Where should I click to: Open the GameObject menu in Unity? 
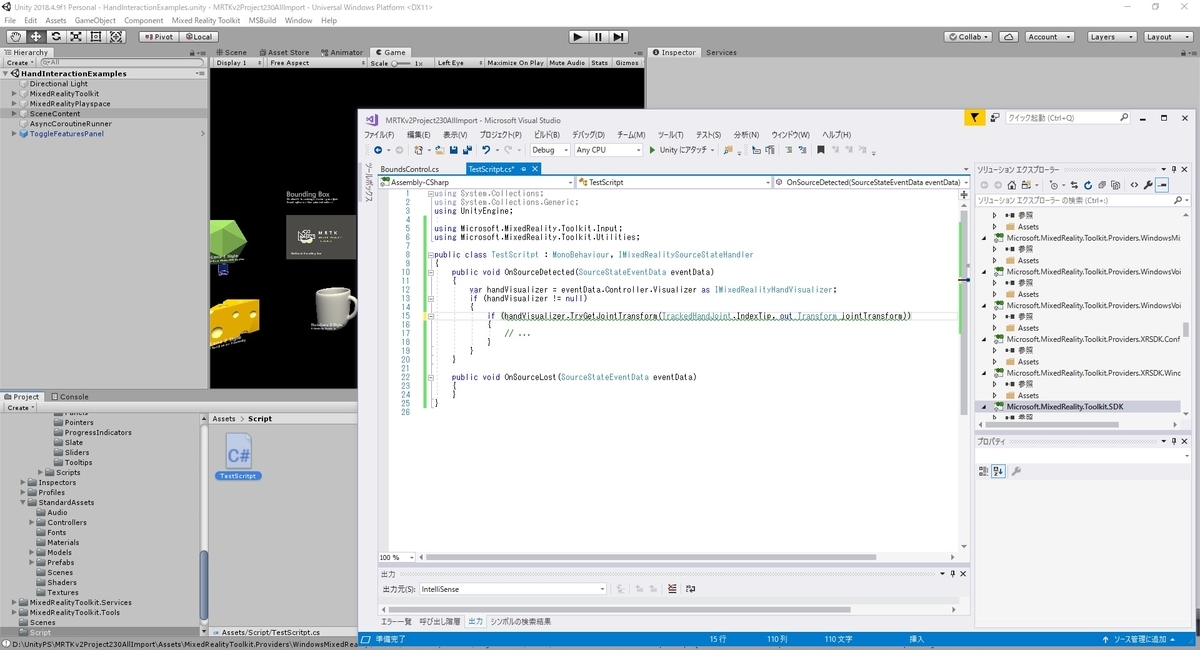[95, 20]
